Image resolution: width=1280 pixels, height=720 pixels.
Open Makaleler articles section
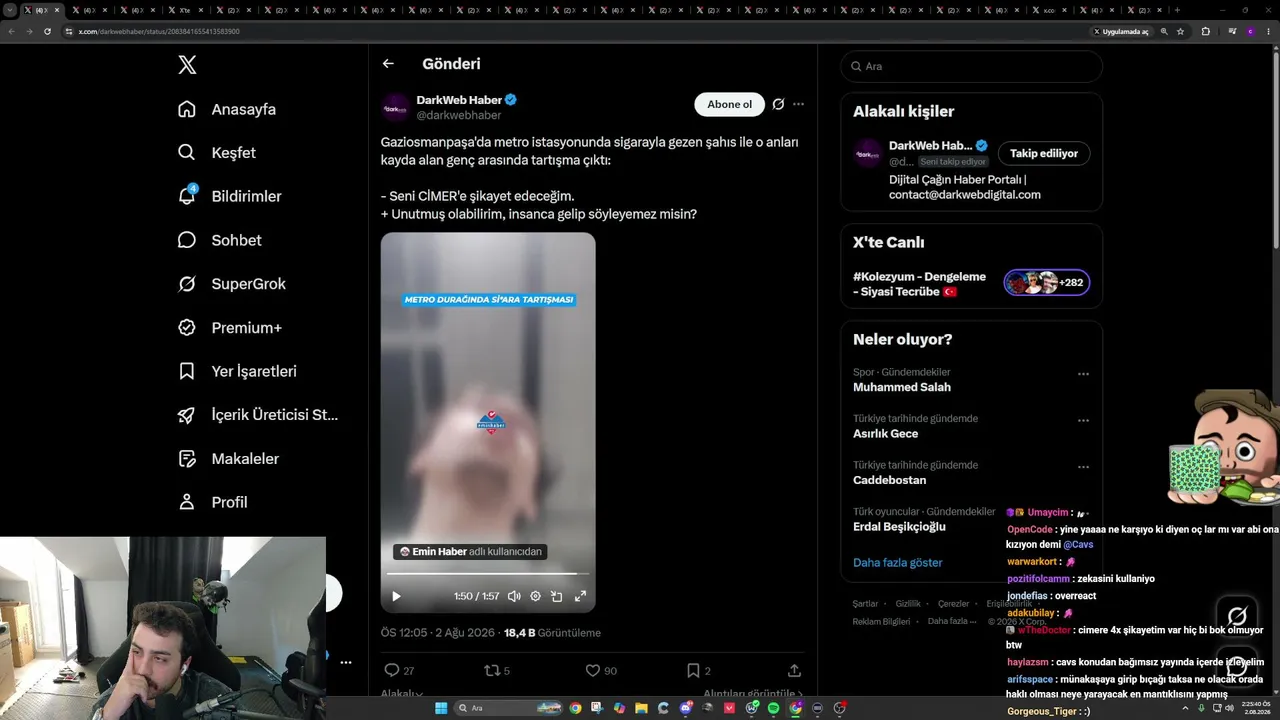228,459
